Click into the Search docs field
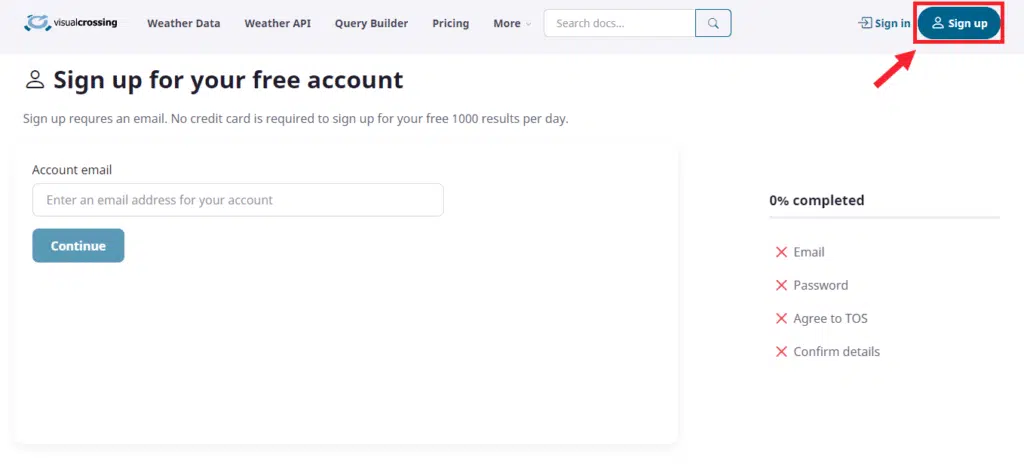 (x=619, y=23)
